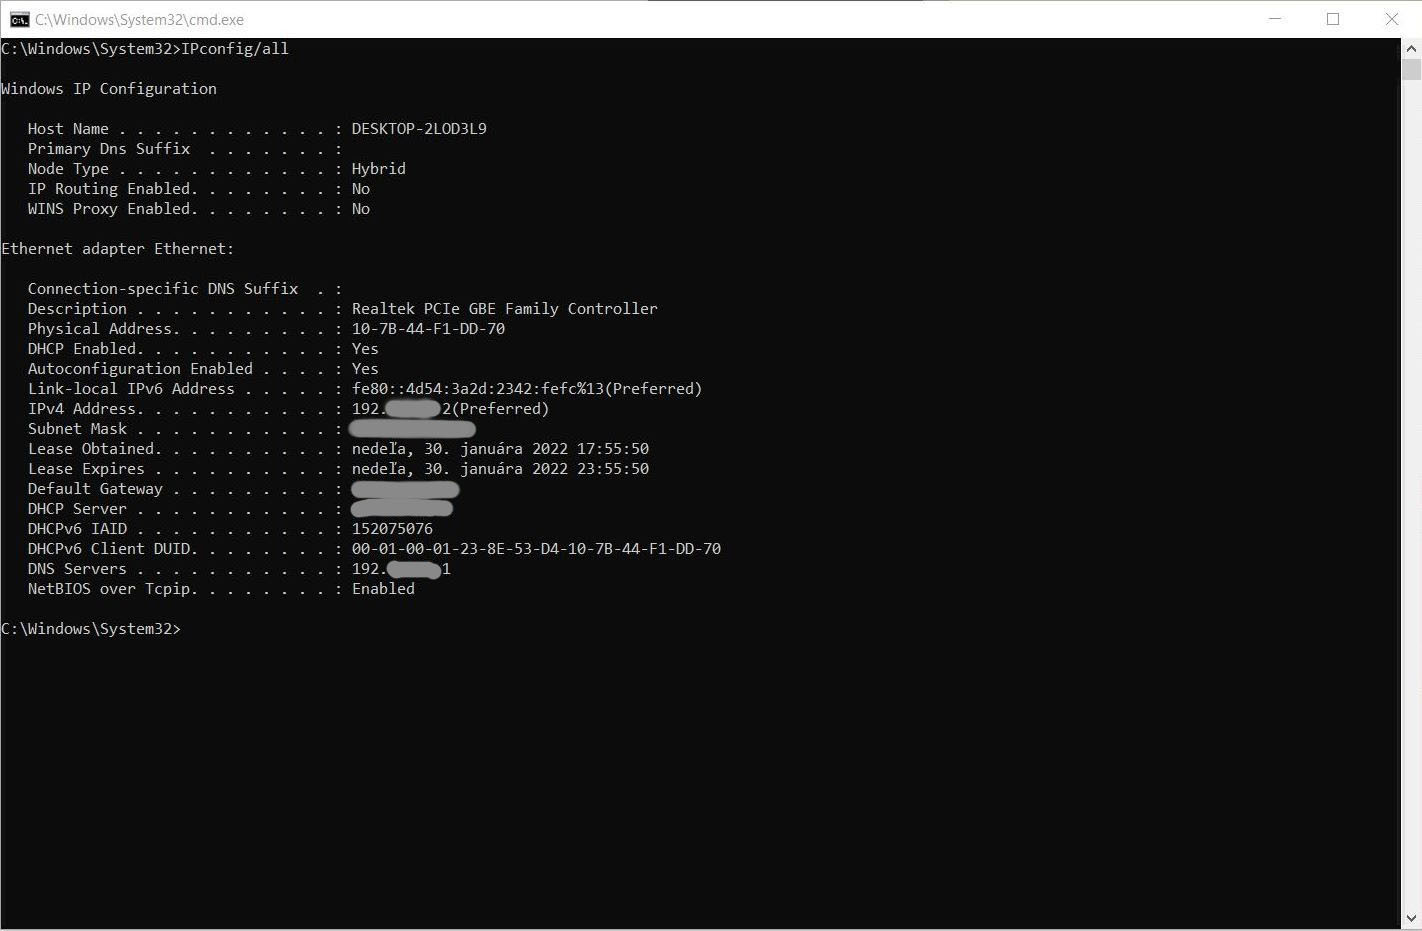Maximize the Command Prompt window
The width and height of the screenshot is (1422, 931).
(1333, 19)
